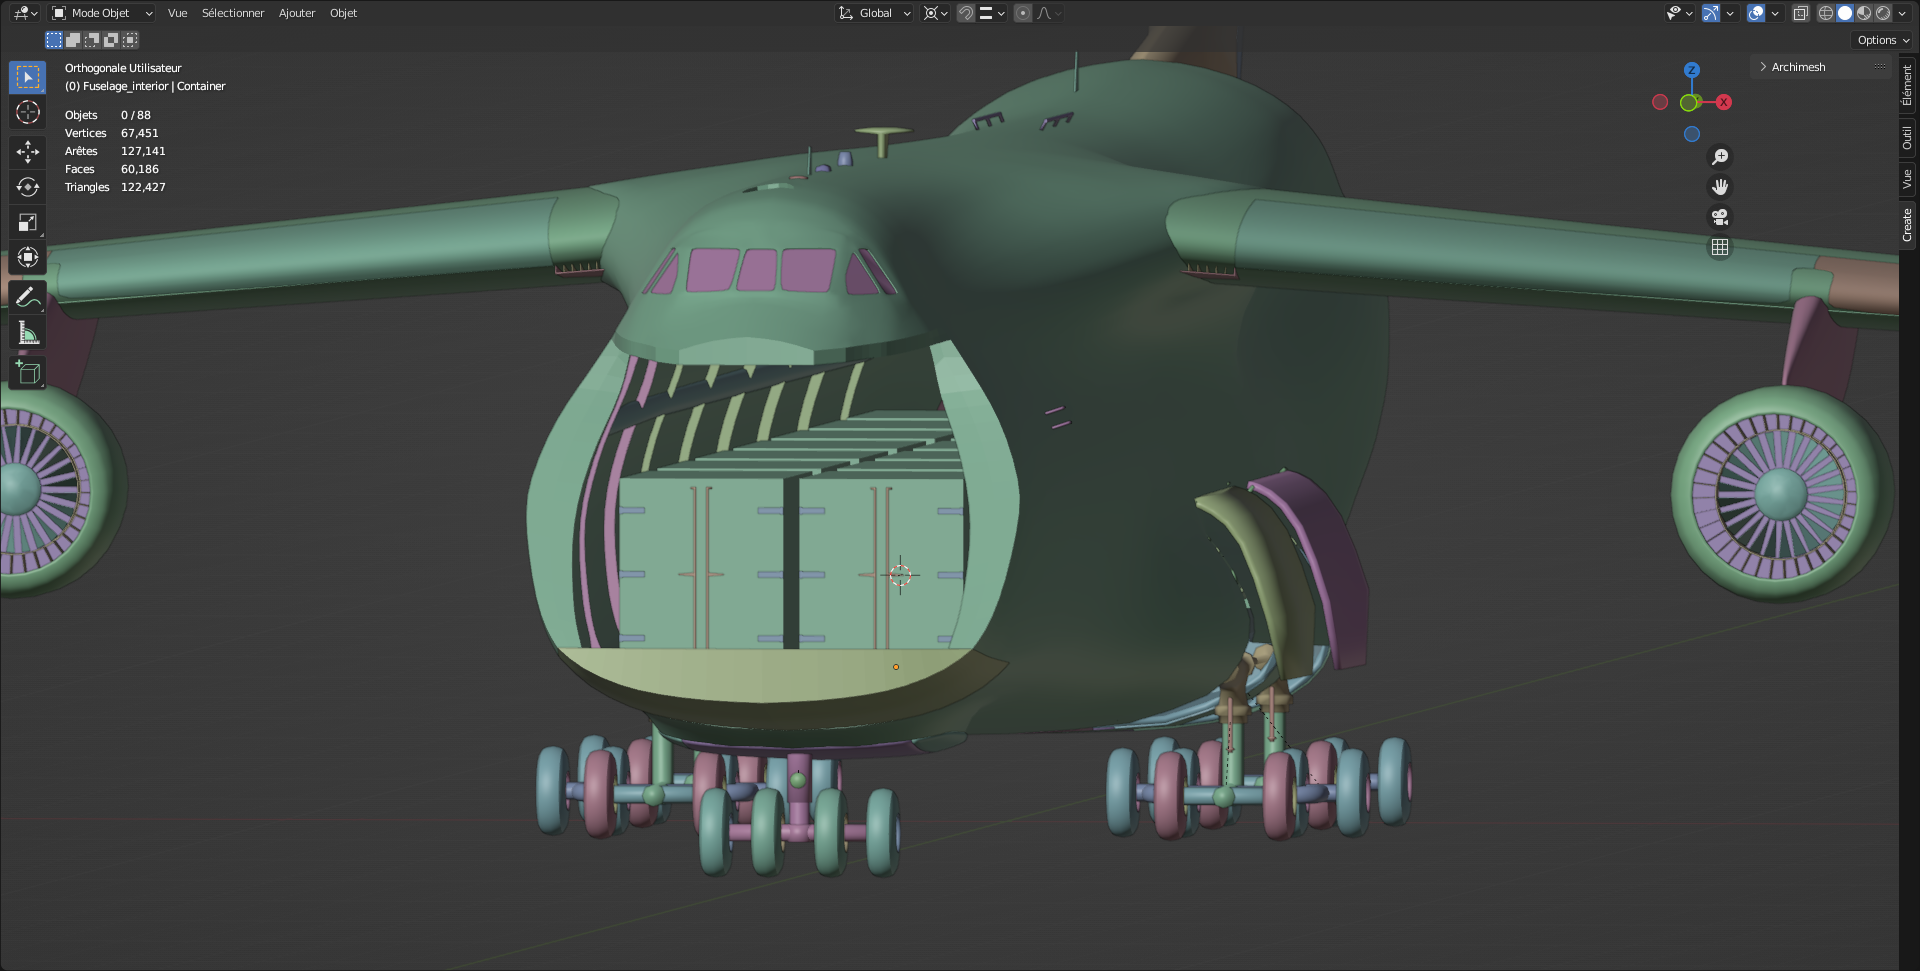The height and width of the screenshot is (971, 1920).
Task: Open the Vue menu
Action: [178, 13]
